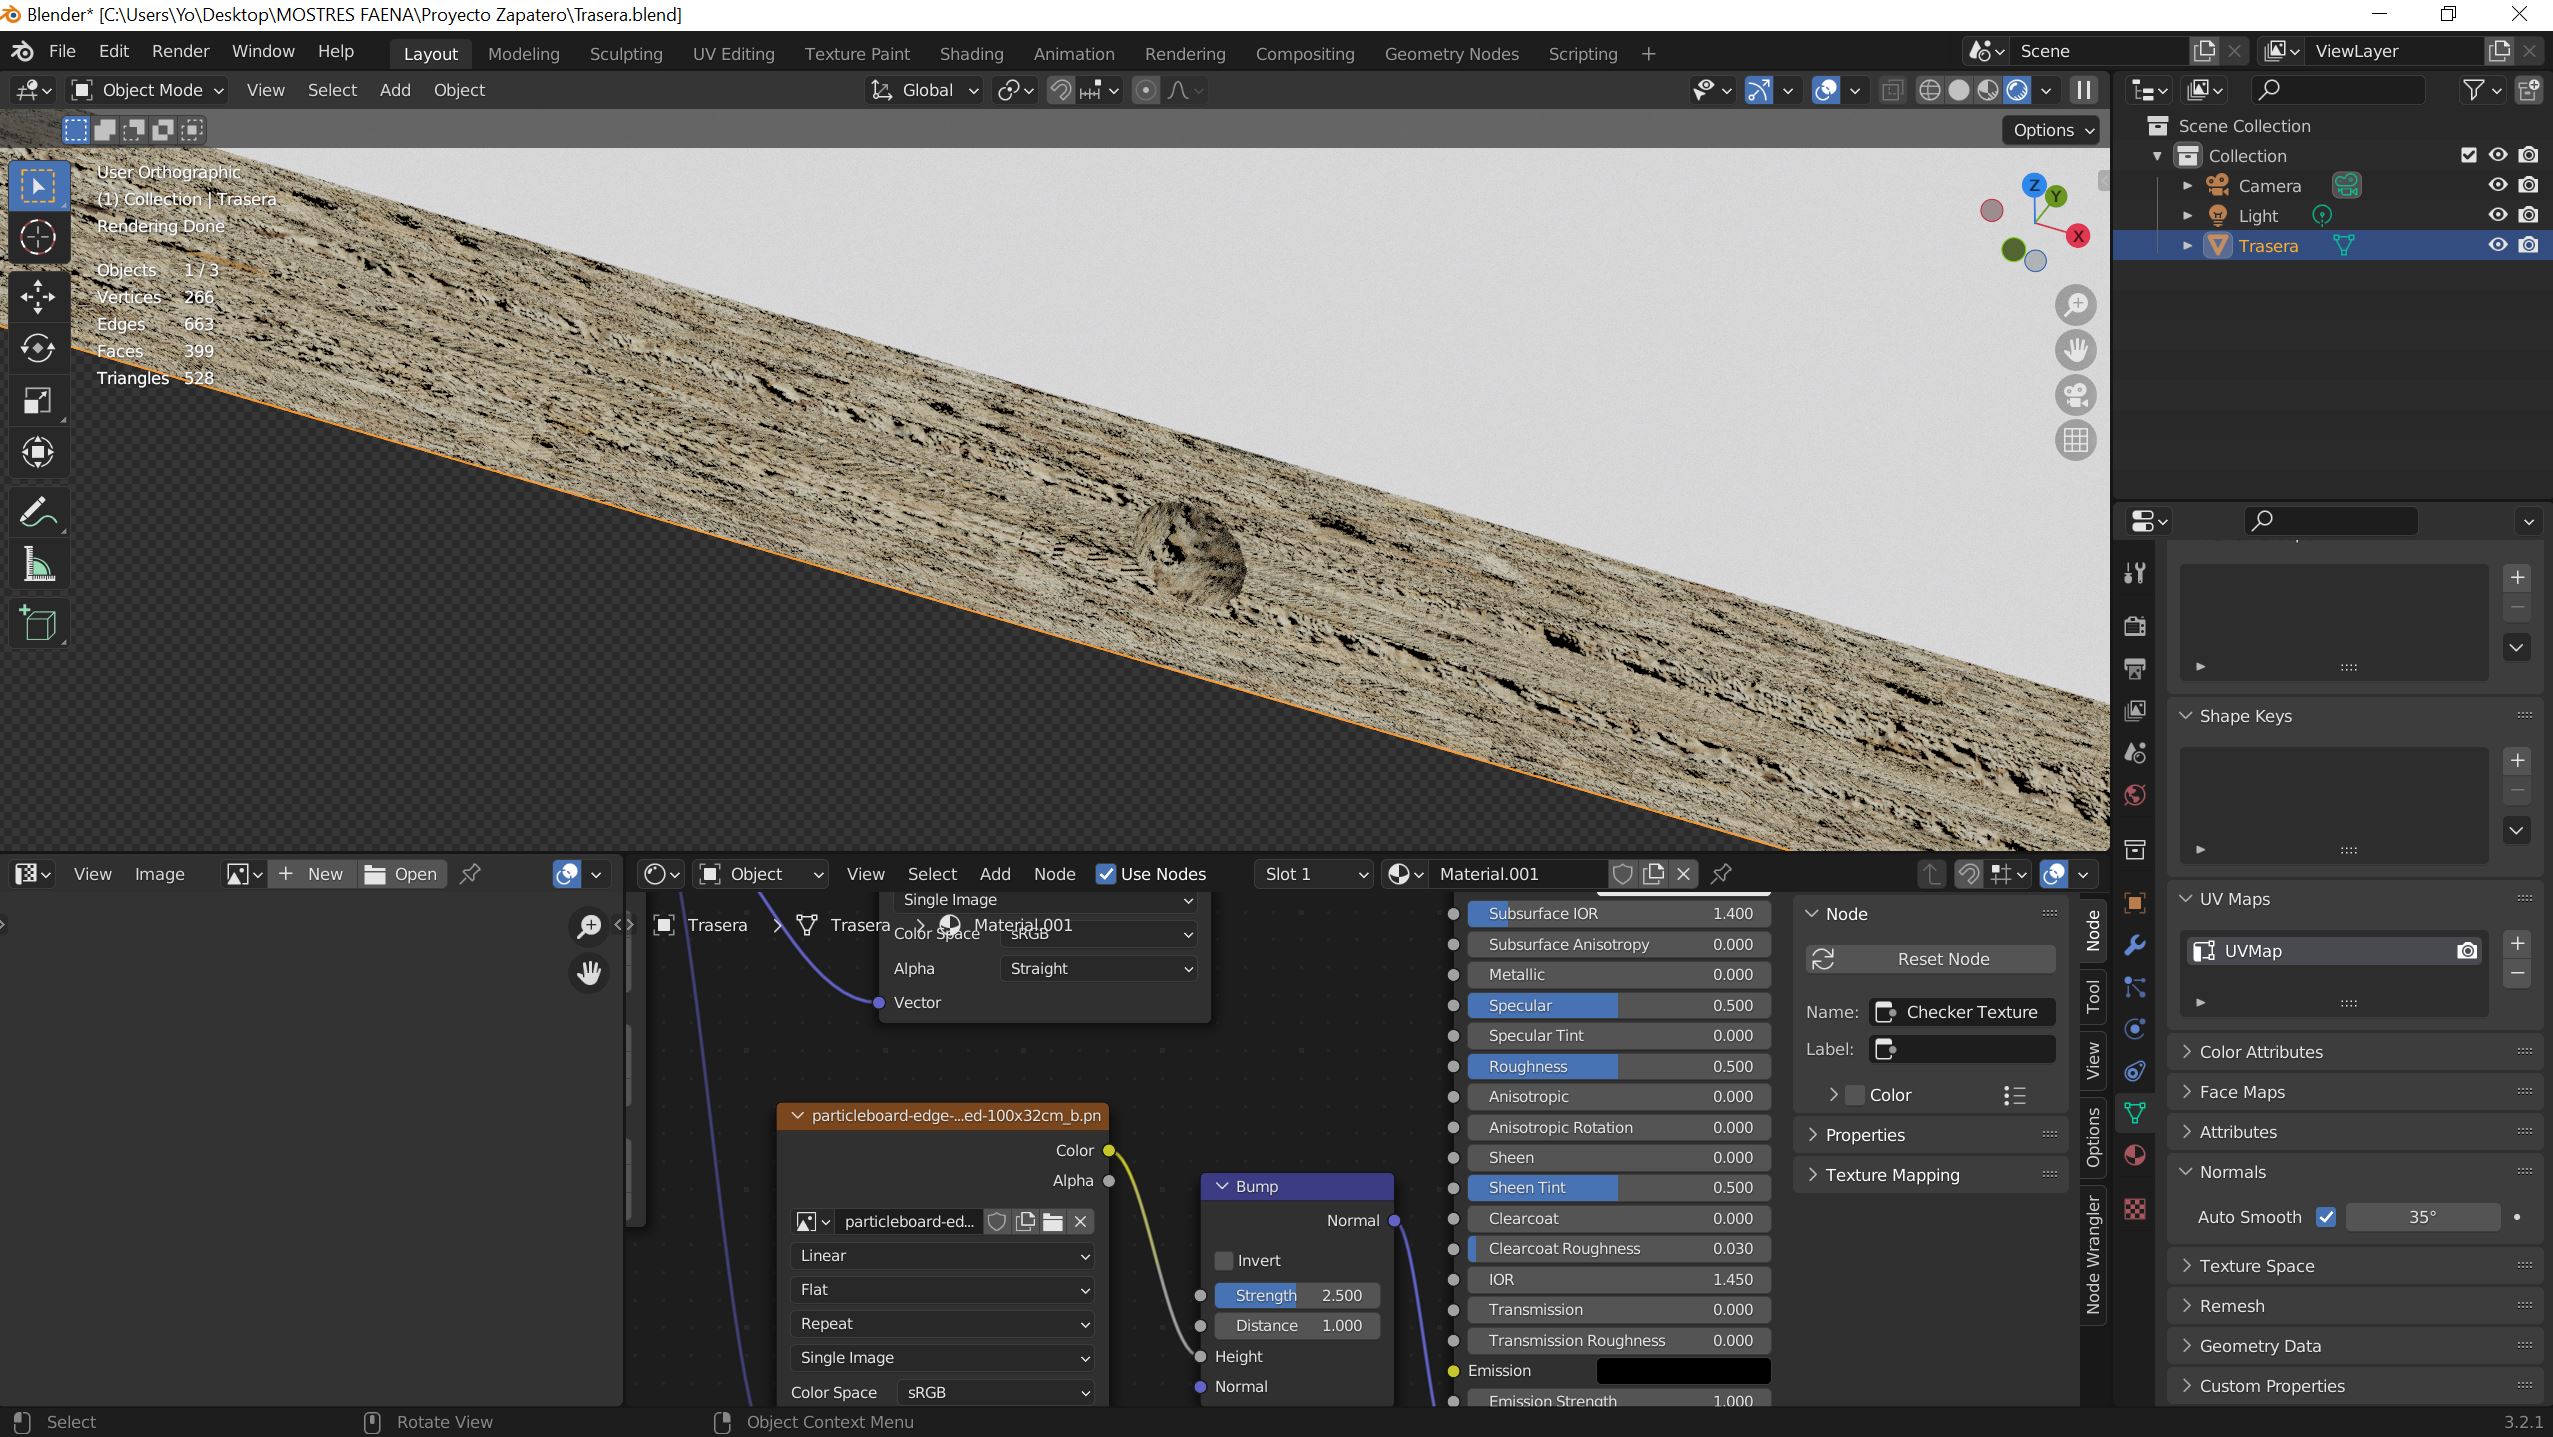Toggle Use Nodes checkbox
Viewport: 2553px width, 1437px height.
point(1105,874)
